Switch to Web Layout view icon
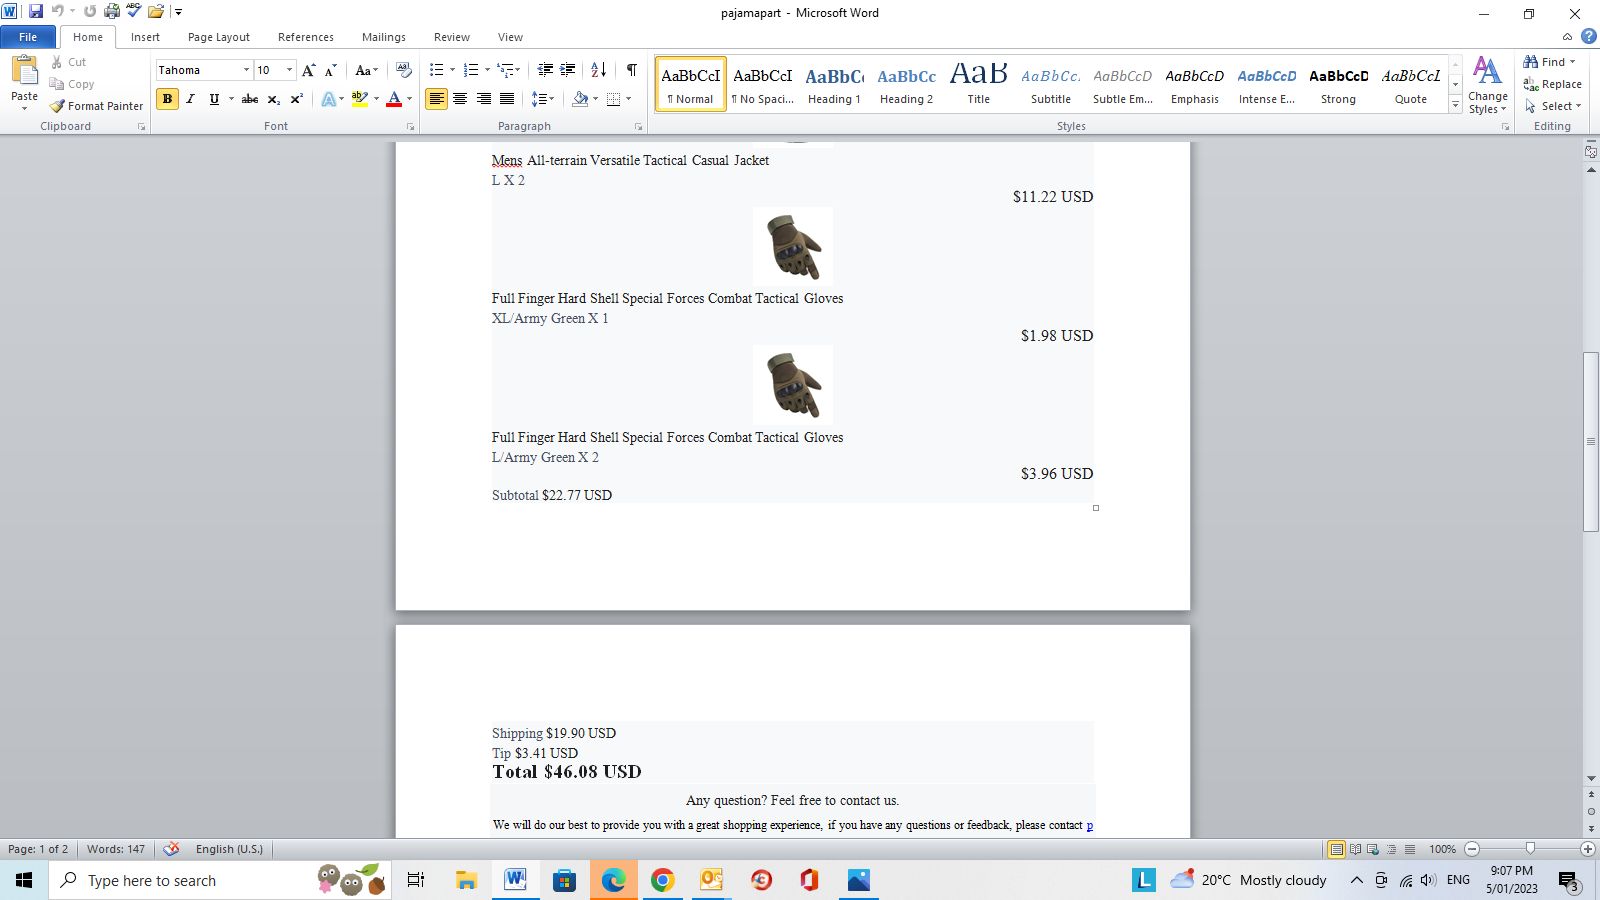 pyautogui.click(x=1373, y=849)
